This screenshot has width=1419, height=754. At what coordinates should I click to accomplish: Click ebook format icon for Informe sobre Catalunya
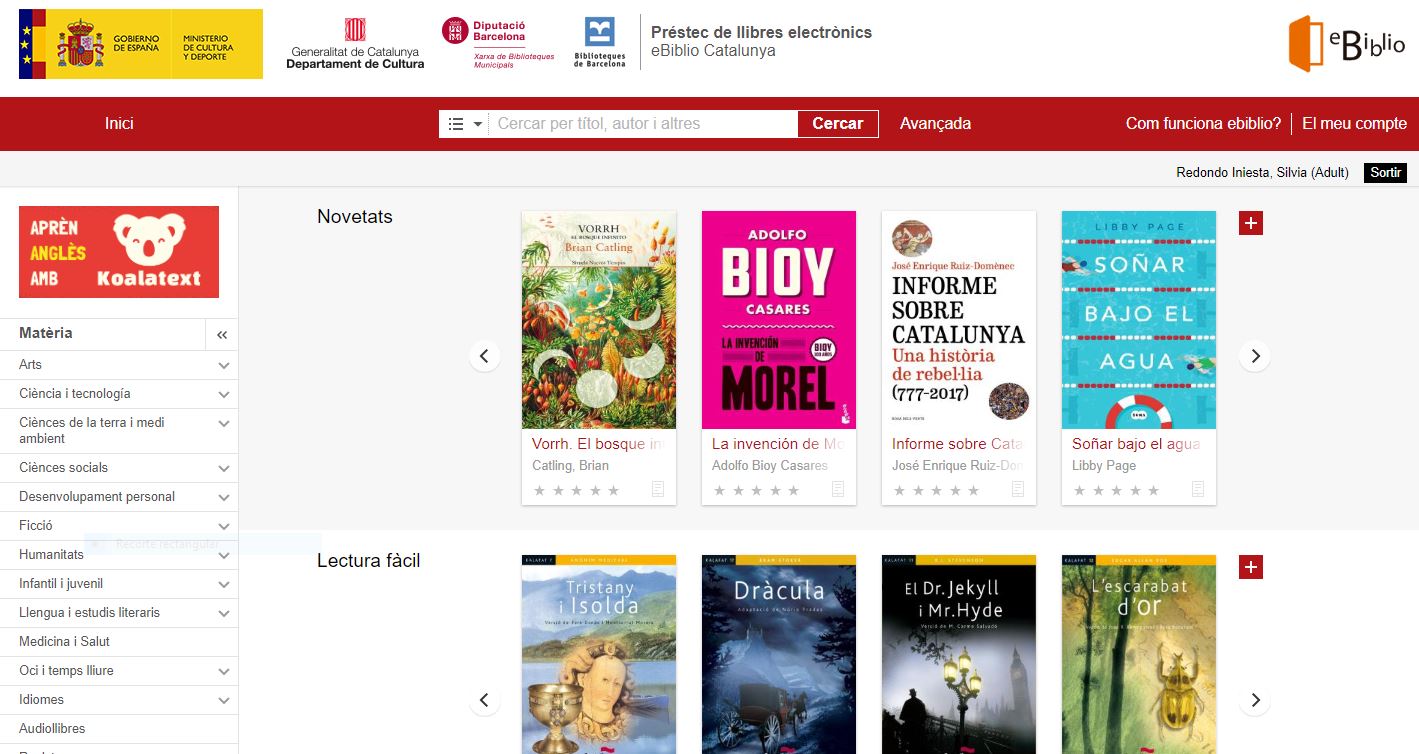(1018, 489)
